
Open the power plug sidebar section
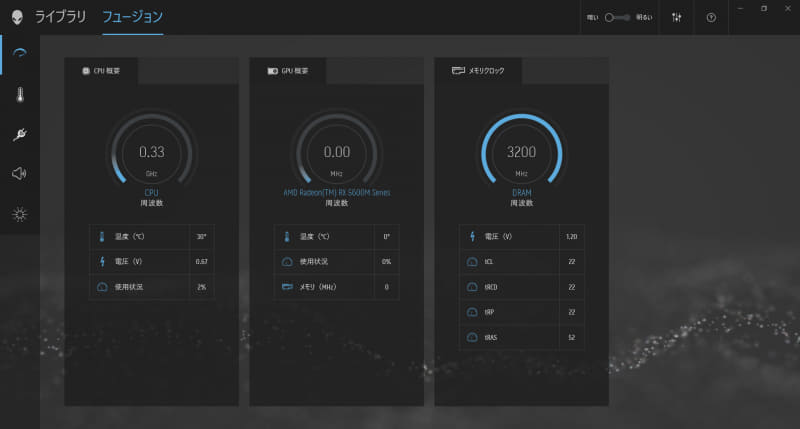pos(20,134)
